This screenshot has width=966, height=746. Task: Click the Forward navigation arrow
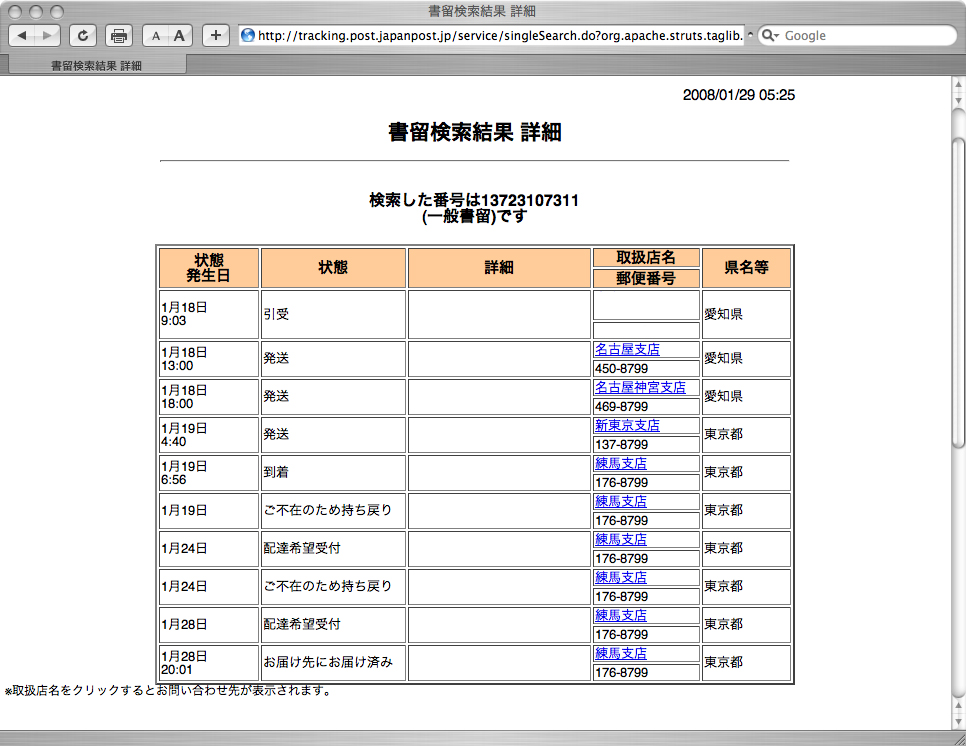point(47,36)
